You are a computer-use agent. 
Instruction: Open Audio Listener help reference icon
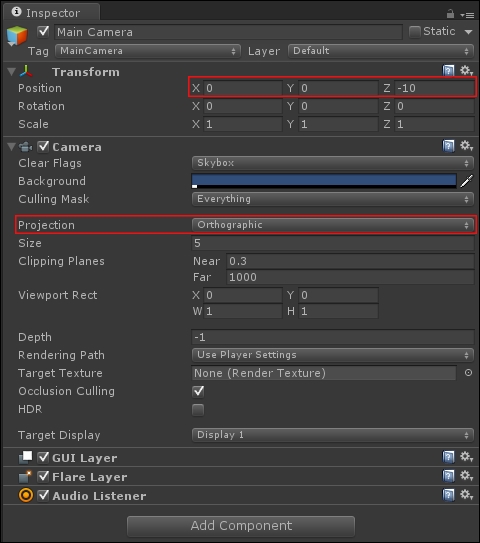click(448, 495)
